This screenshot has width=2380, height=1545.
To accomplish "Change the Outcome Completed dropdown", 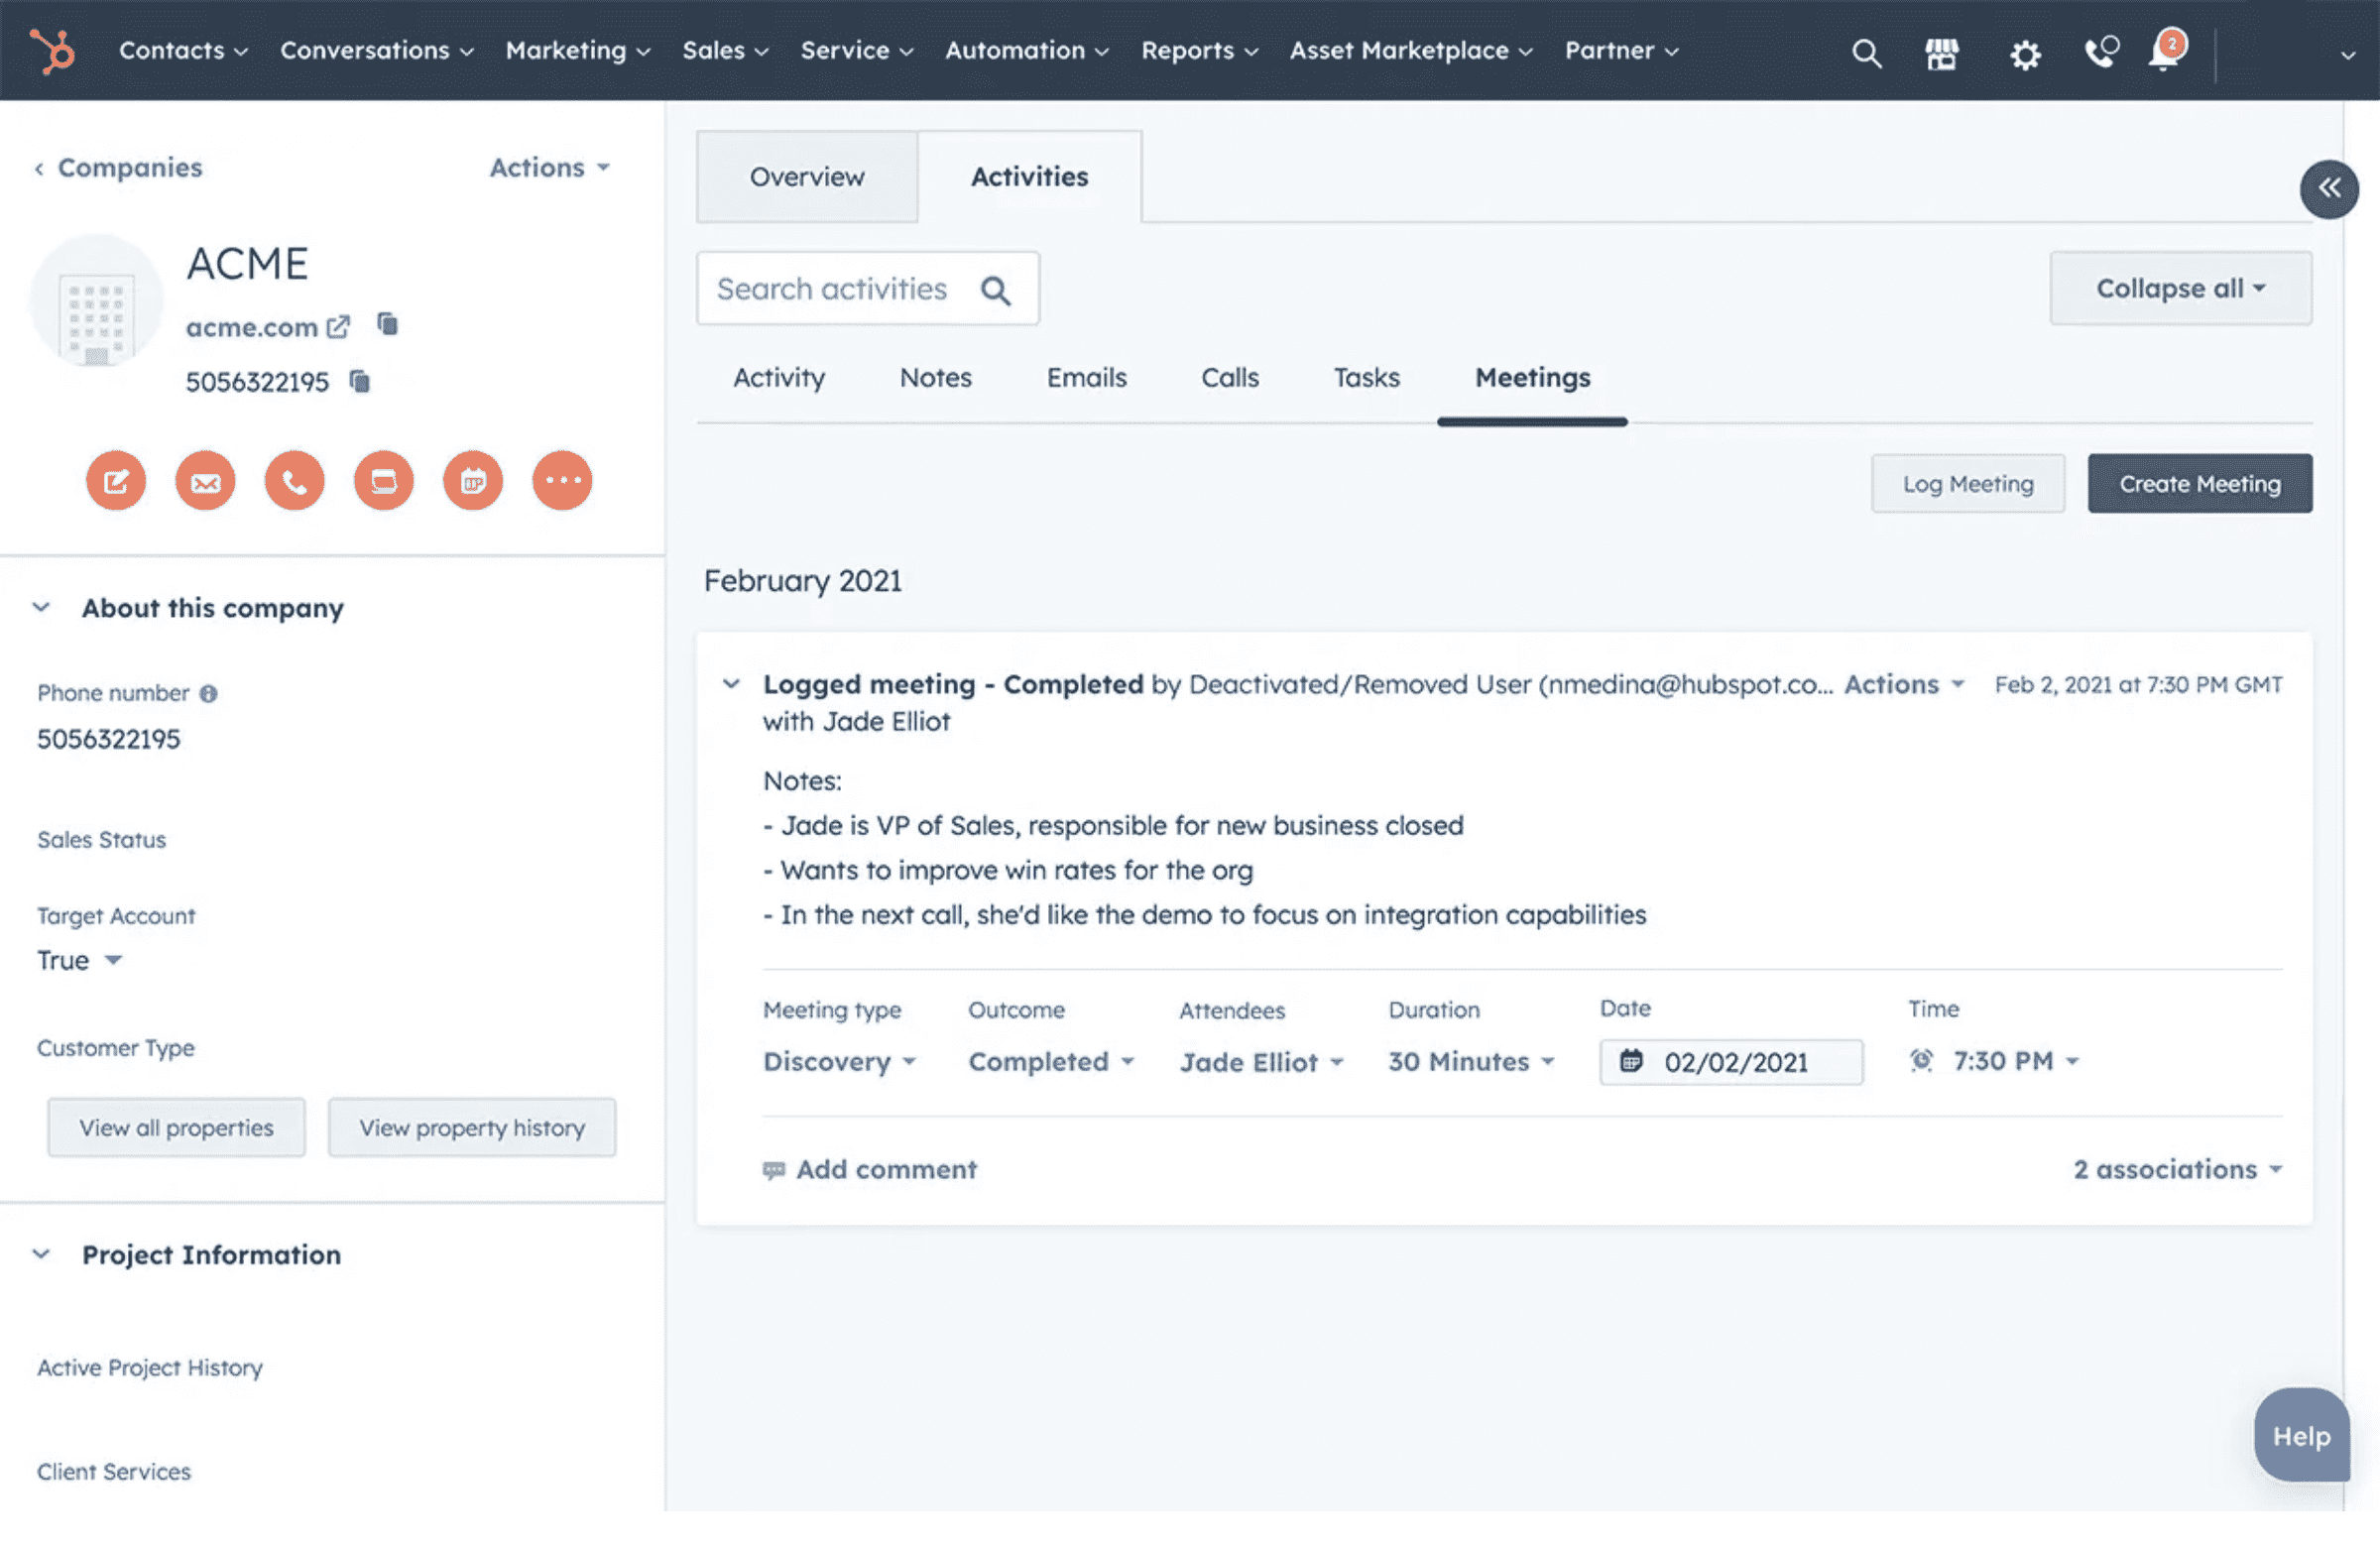I will (x=1051, y=1061).
